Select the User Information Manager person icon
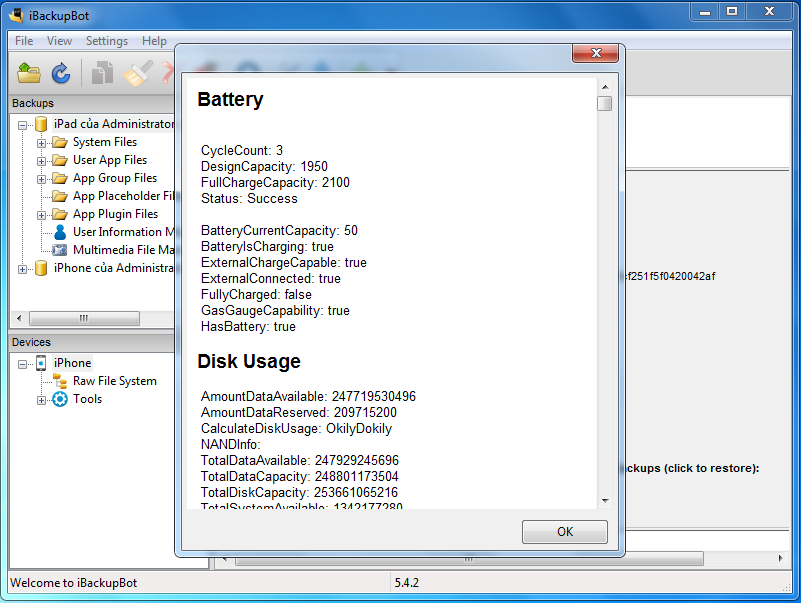Image resolution: width=801 pixels, height=603 pixels. tap(60, 232)
